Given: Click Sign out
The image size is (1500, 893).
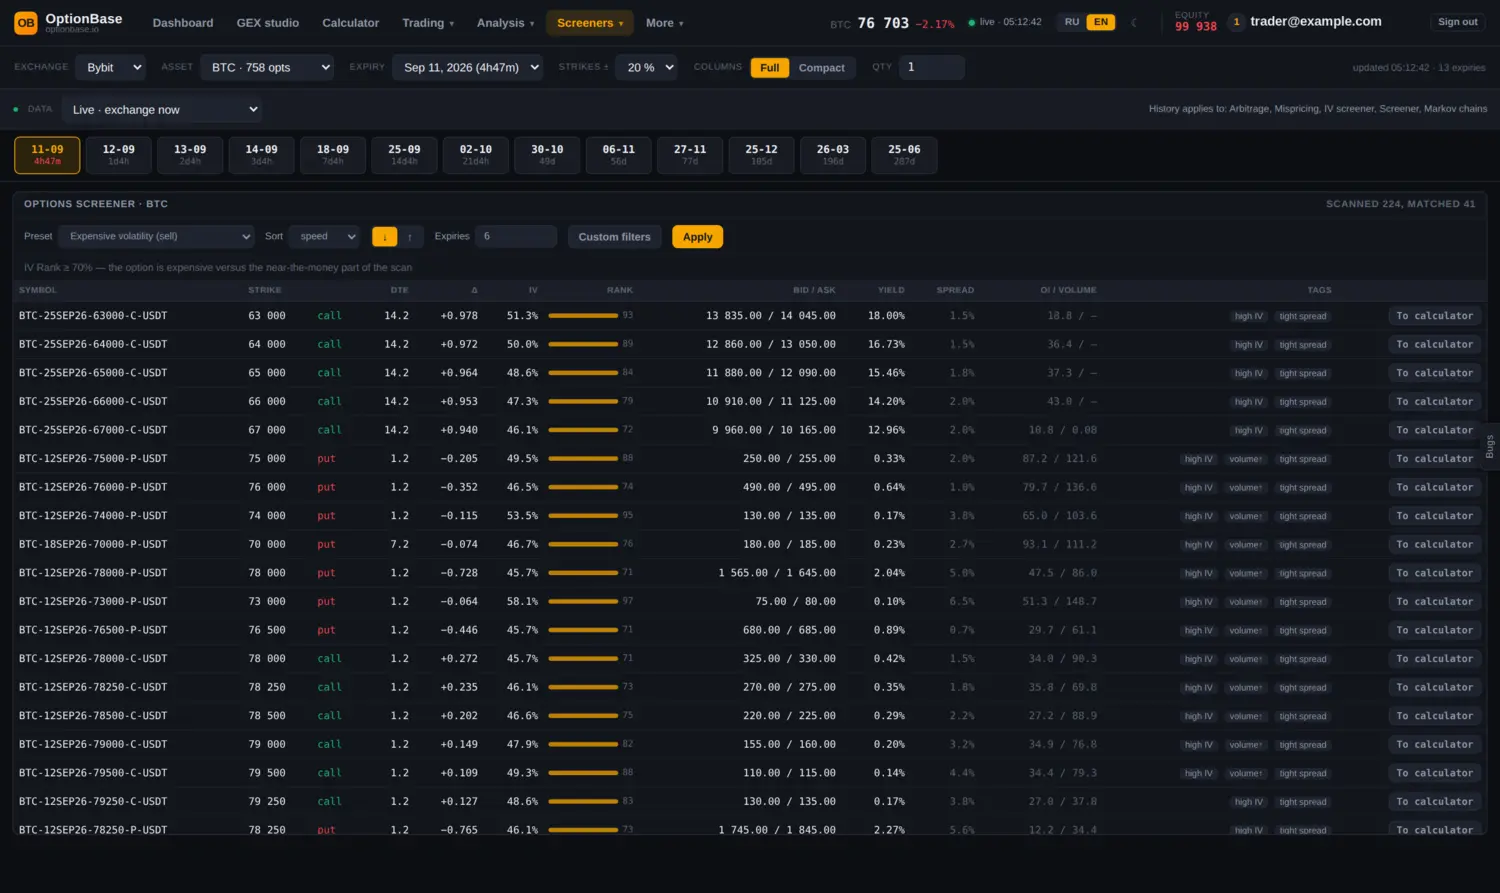Looking at the screenshot, I should 1458,22.
